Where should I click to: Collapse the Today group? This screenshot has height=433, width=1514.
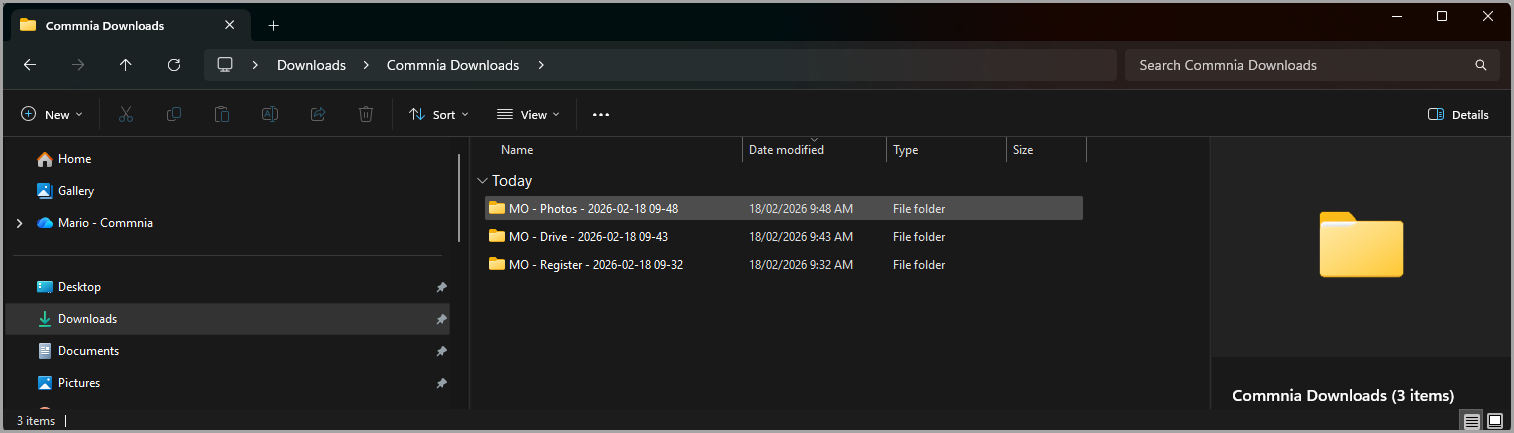click(x=483, y=181)
